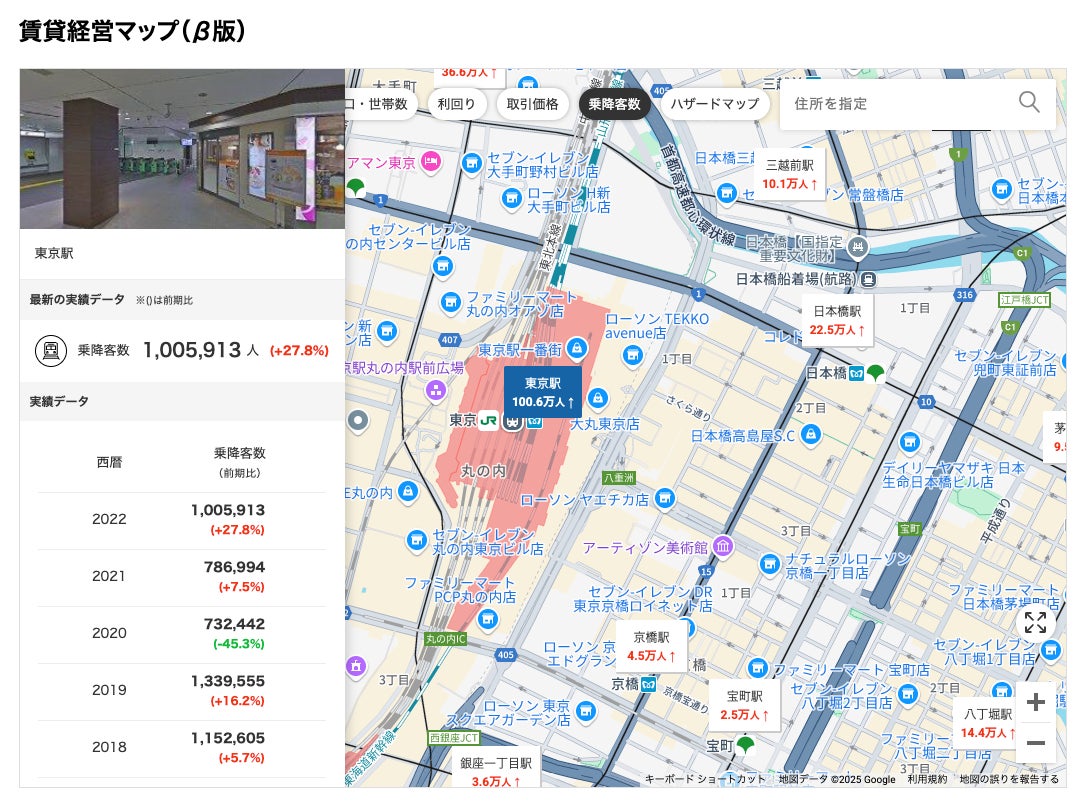This screenshot has height=809, width=1087.
Task: Click the 賃貸経営マップ(β版) page title
Action: coord(132,31)
